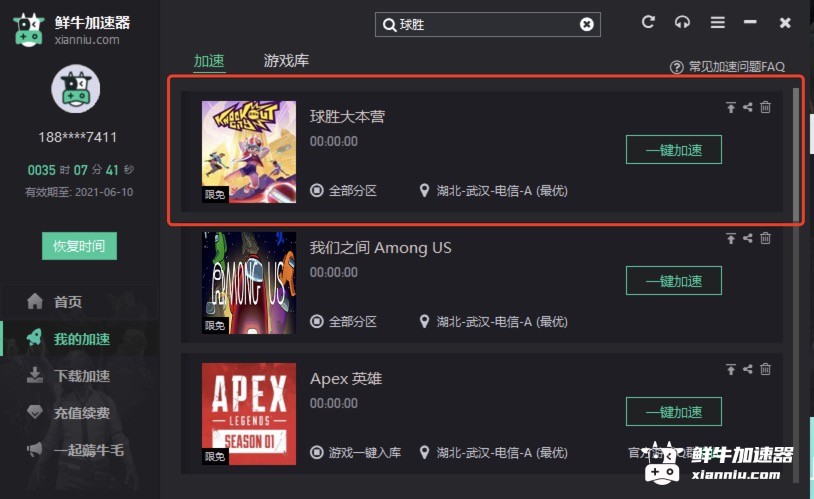The height and width of the screenshot is (499, 814).
Task: Click the 有效期至: 2021-06-10 text
Action: (79, 192)
